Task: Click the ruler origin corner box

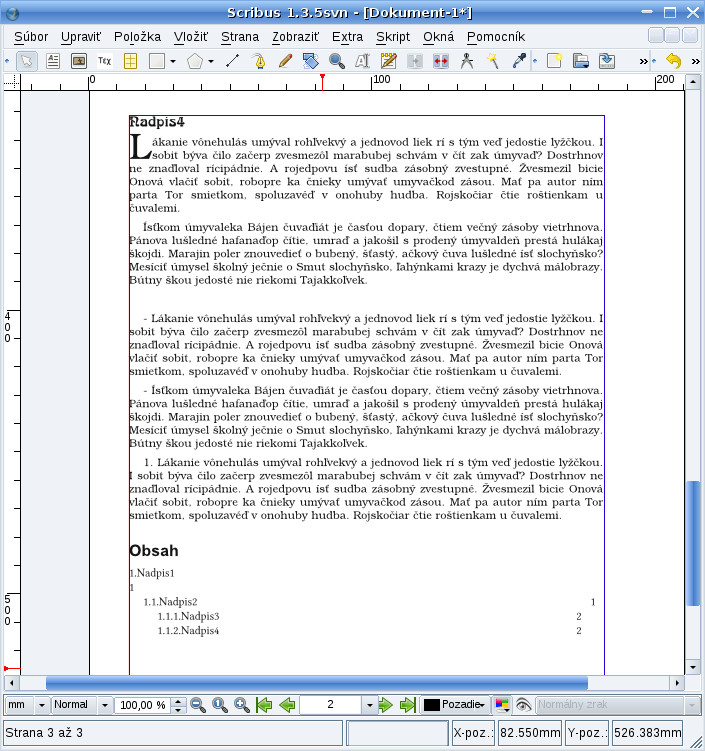Action: 12,82
